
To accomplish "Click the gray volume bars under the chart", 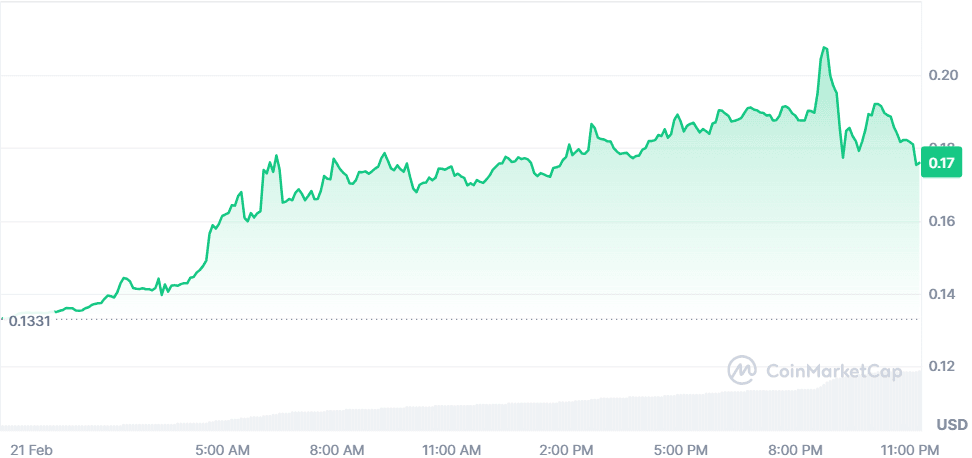I will [x=600, y=416].
